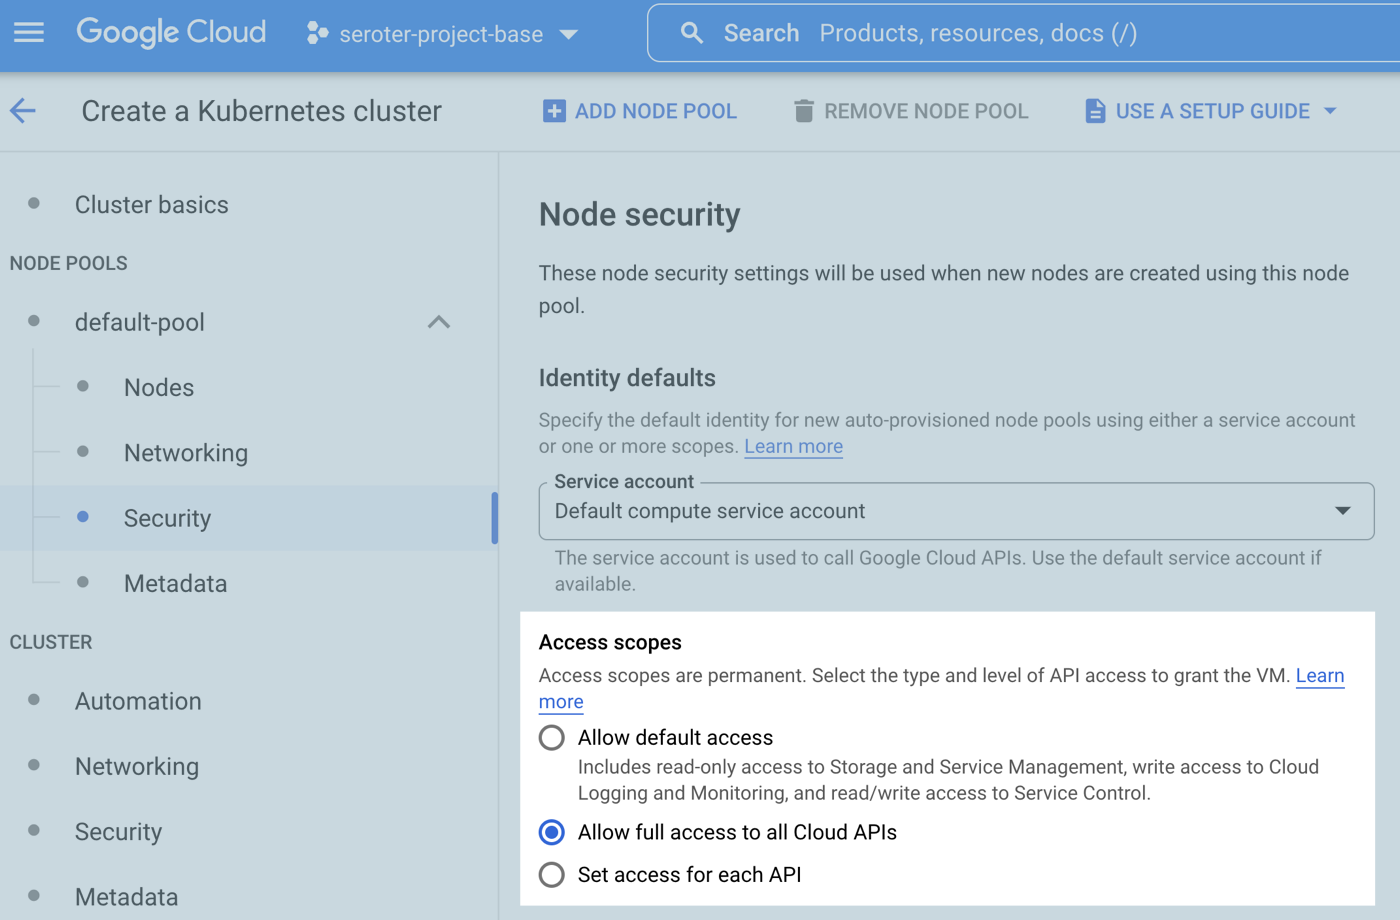Click the back arrow icon

tap(23, 111)
